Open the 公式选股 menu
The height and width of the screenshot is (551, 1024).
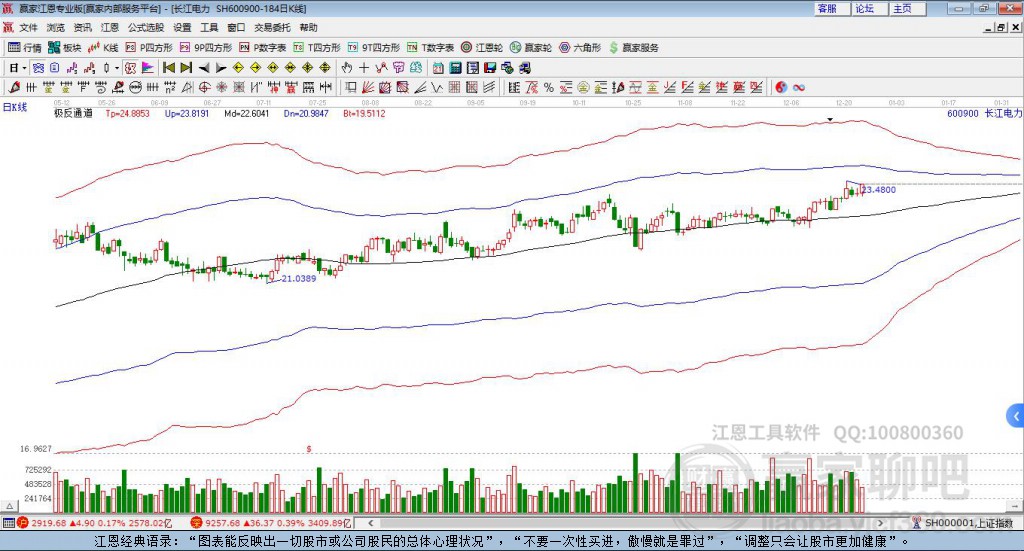pyautogui.click(x=146, y=27)
